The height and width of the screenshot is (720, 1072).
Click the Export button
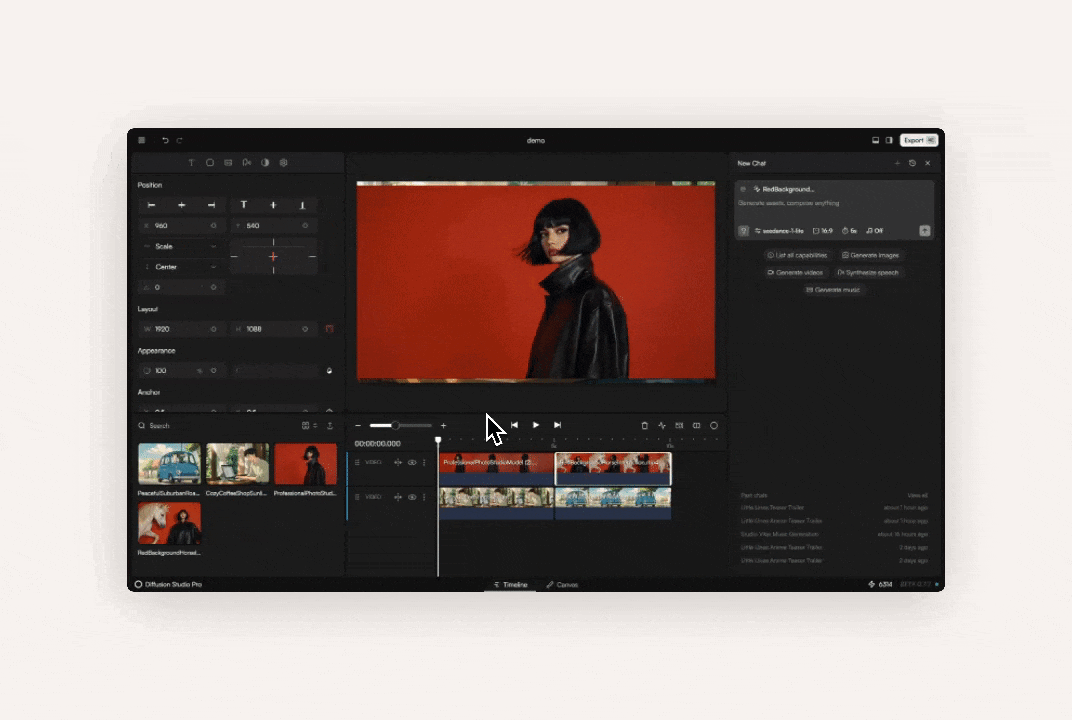[918, 140]
